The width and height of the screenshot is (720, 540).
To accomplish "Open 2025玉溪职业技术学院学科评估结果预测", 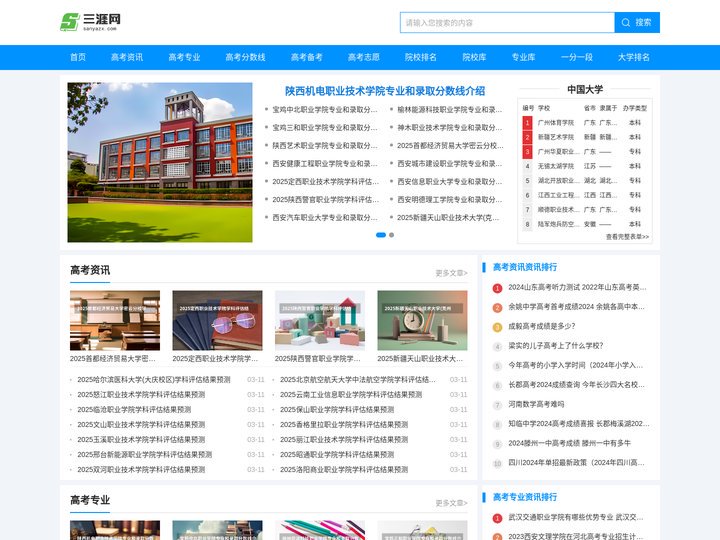I will pyautogui.click(x=141, y=440).
